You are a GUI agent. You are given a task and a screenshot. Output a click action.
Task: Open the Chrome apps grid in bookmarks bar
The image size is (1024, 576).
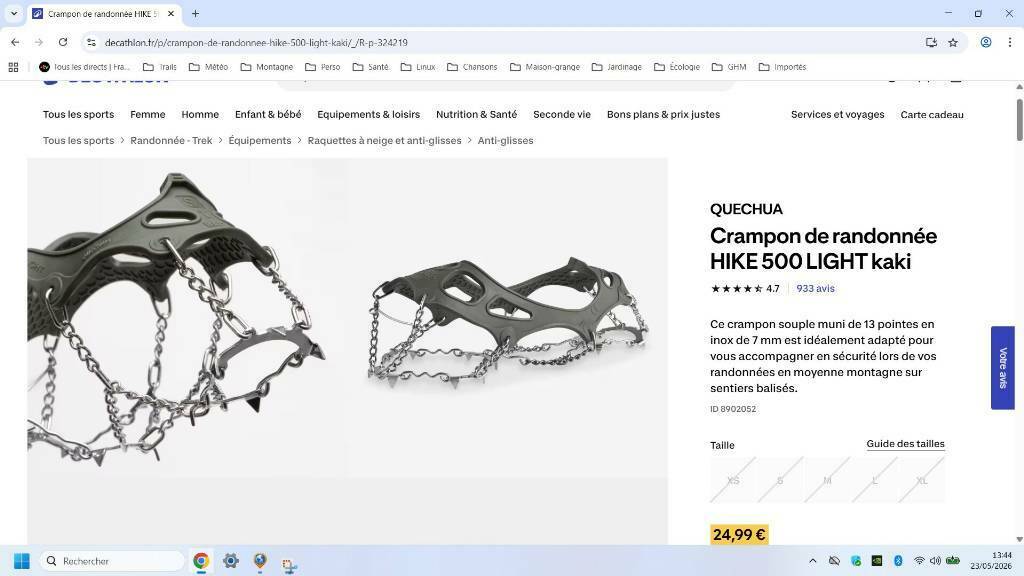pyautogui.click(x=13, y=67)
